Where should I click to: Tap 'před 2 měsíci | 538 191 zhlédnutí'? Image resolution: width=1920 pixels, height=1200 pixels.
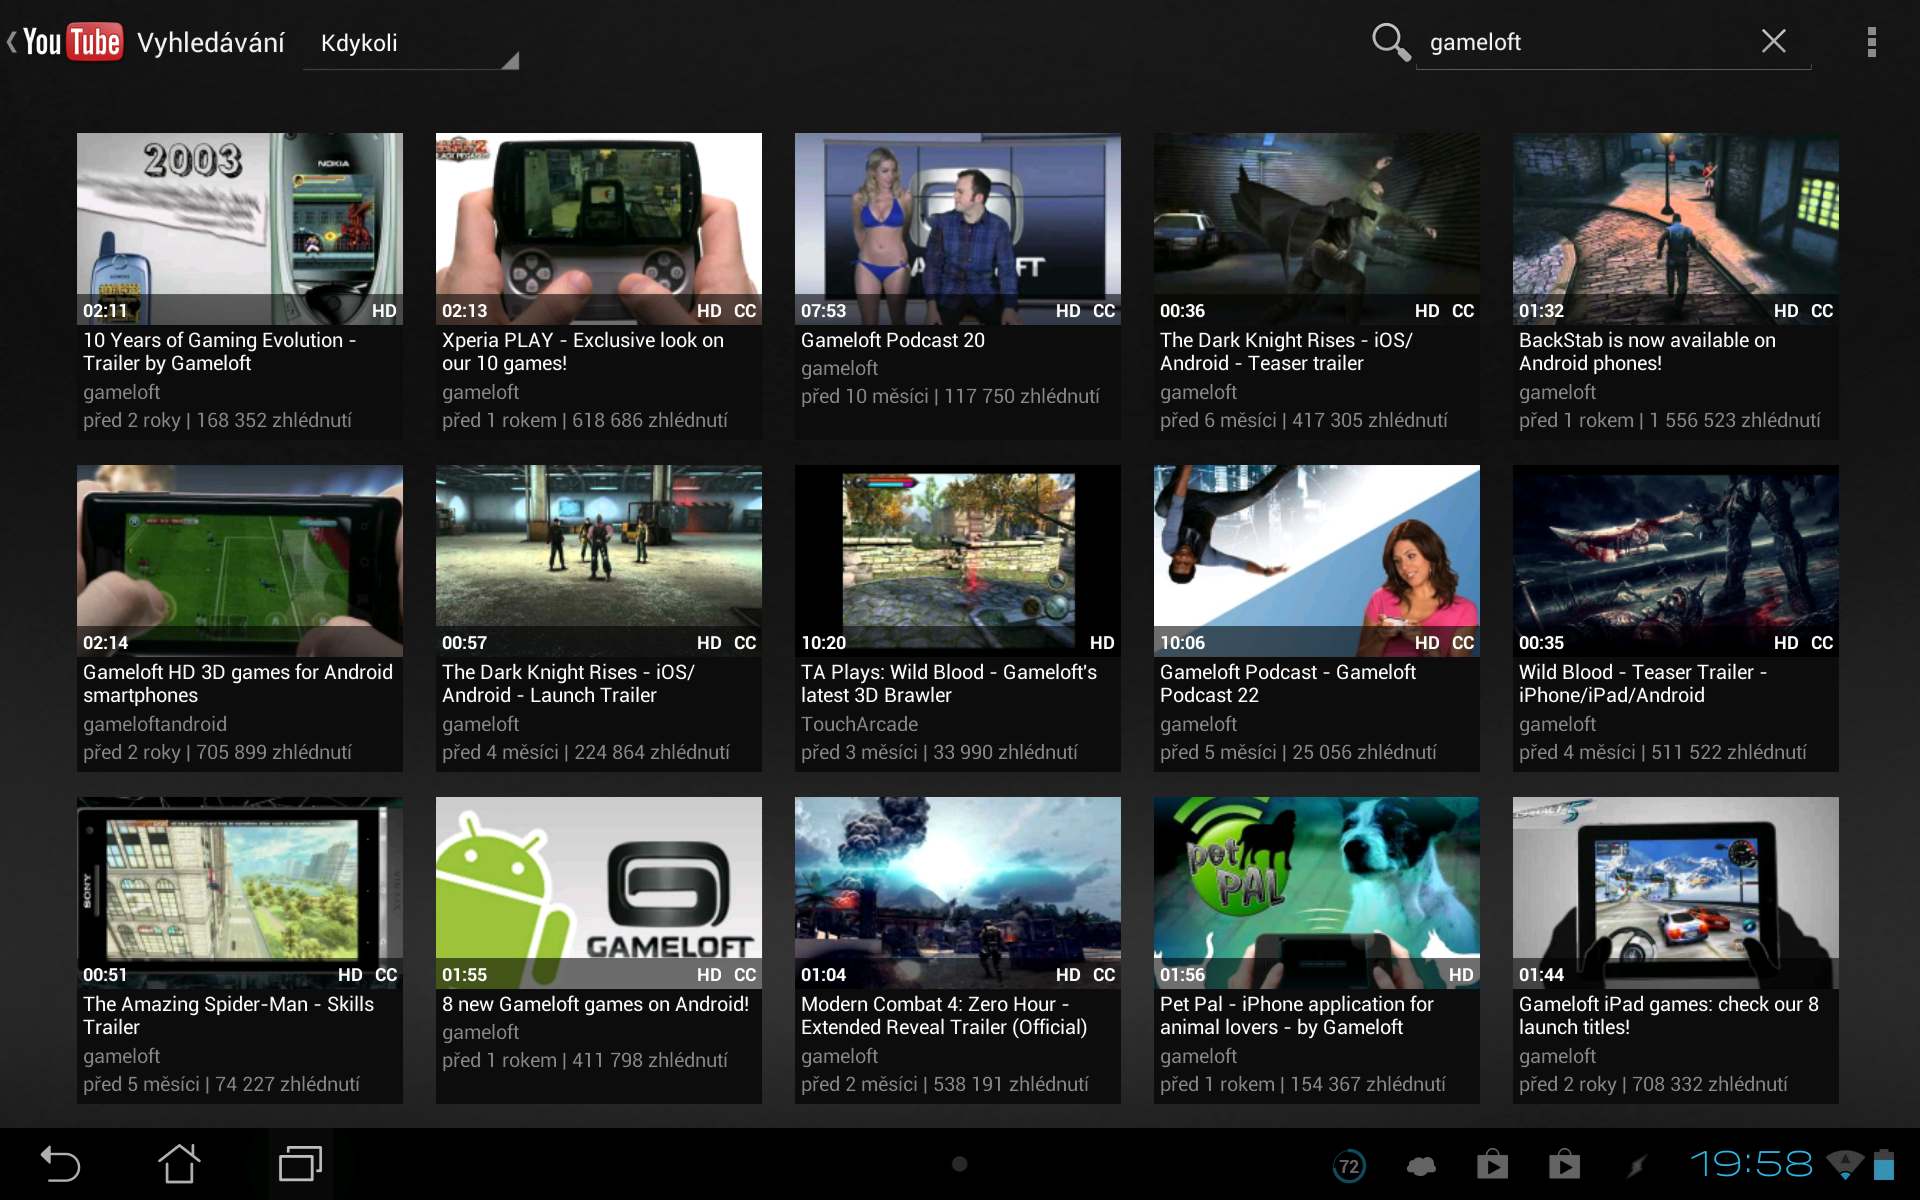tap(945, 1084)
